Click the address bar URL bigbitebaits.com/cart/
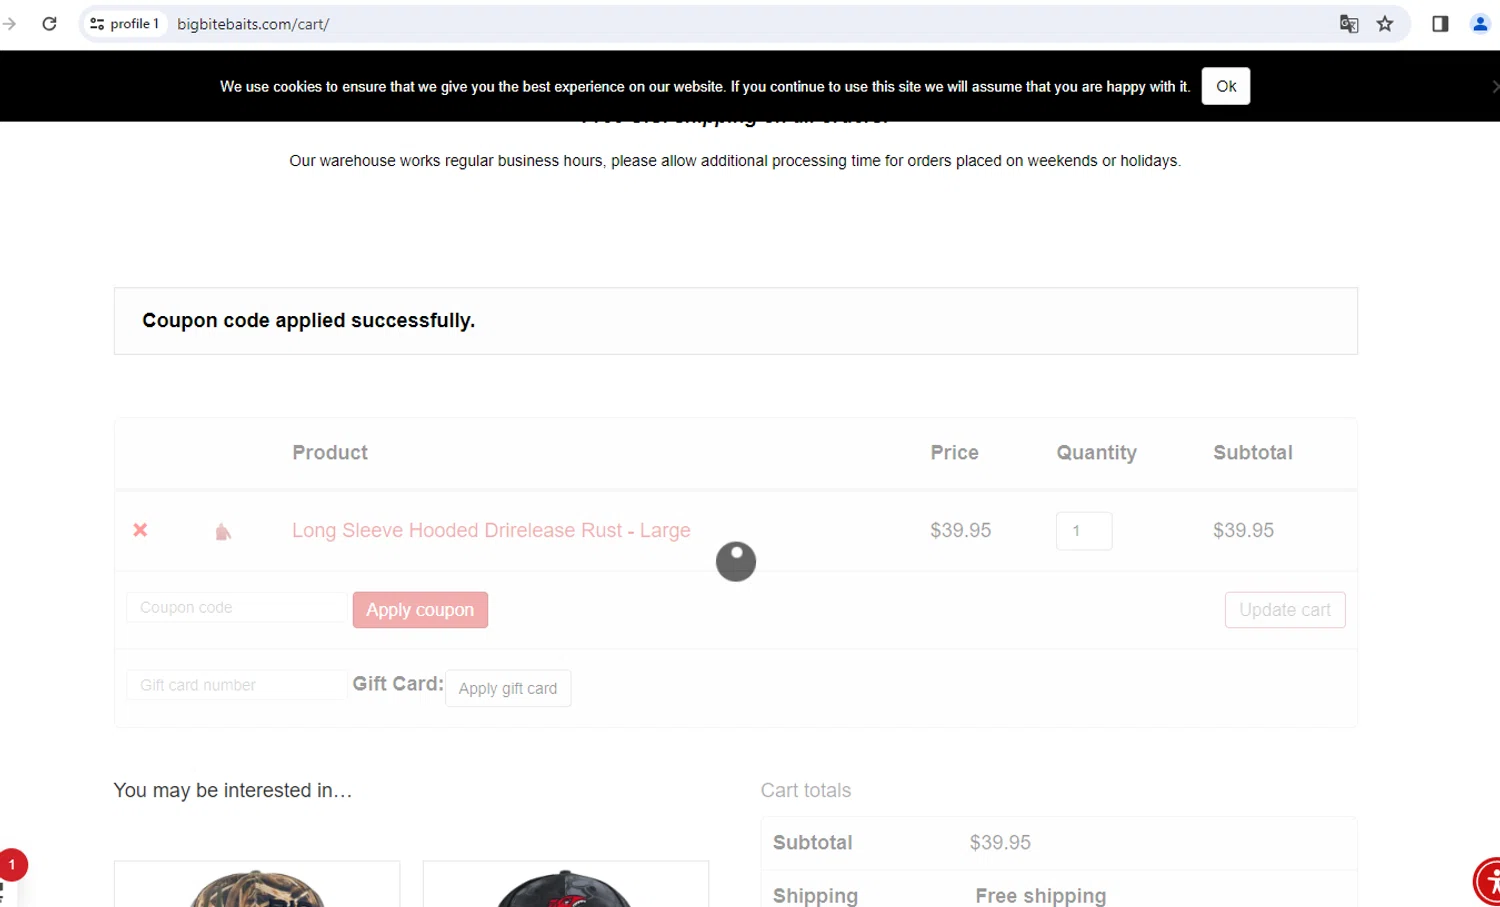This screenshot has width=1500, height=907. [x=253, y=24]
